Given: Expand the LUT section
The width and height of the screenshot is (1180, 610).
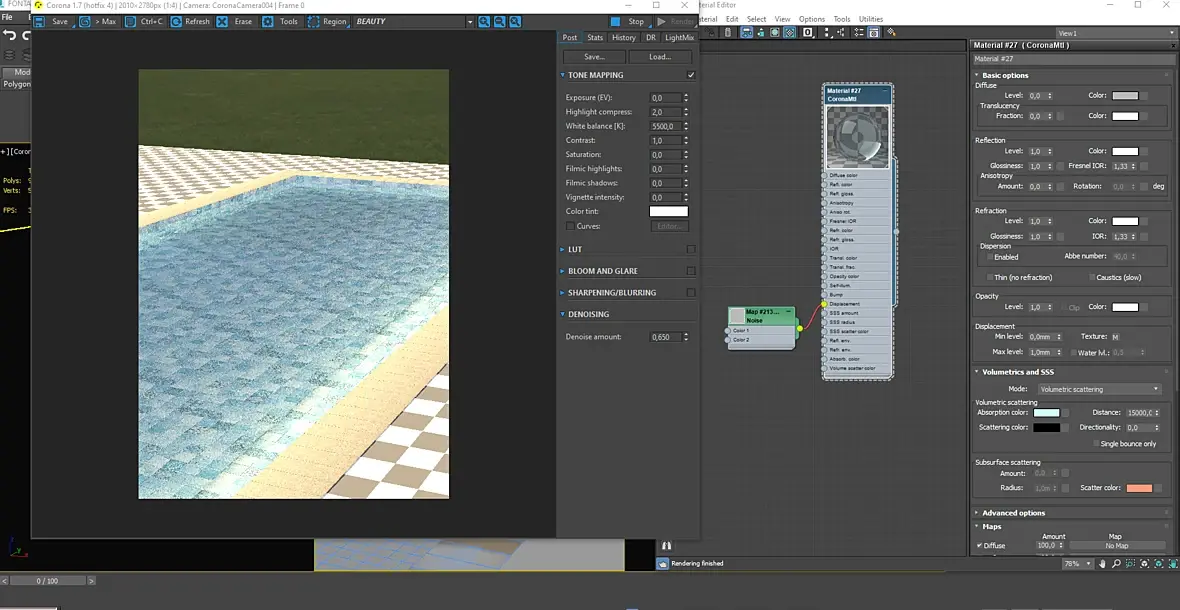Looking at the screenshot, I should click(x=574, y=249).
